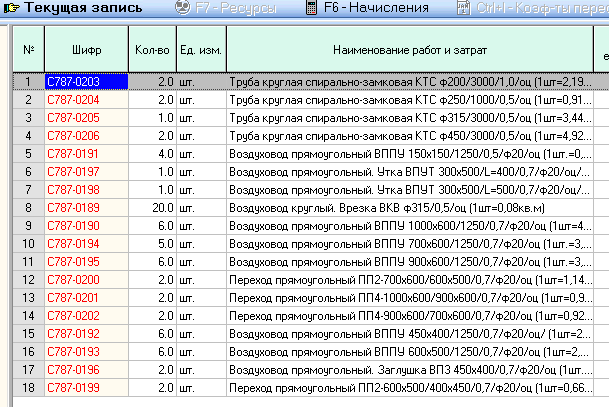Click the name Переход ПП4-1000х600/900х600
This screenshot has width=609, height=407.
click(410, 297)
